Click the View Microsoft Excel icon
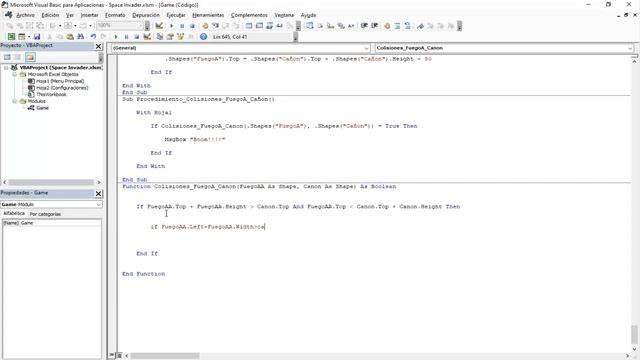640x360 pixels. click(11, 37)
